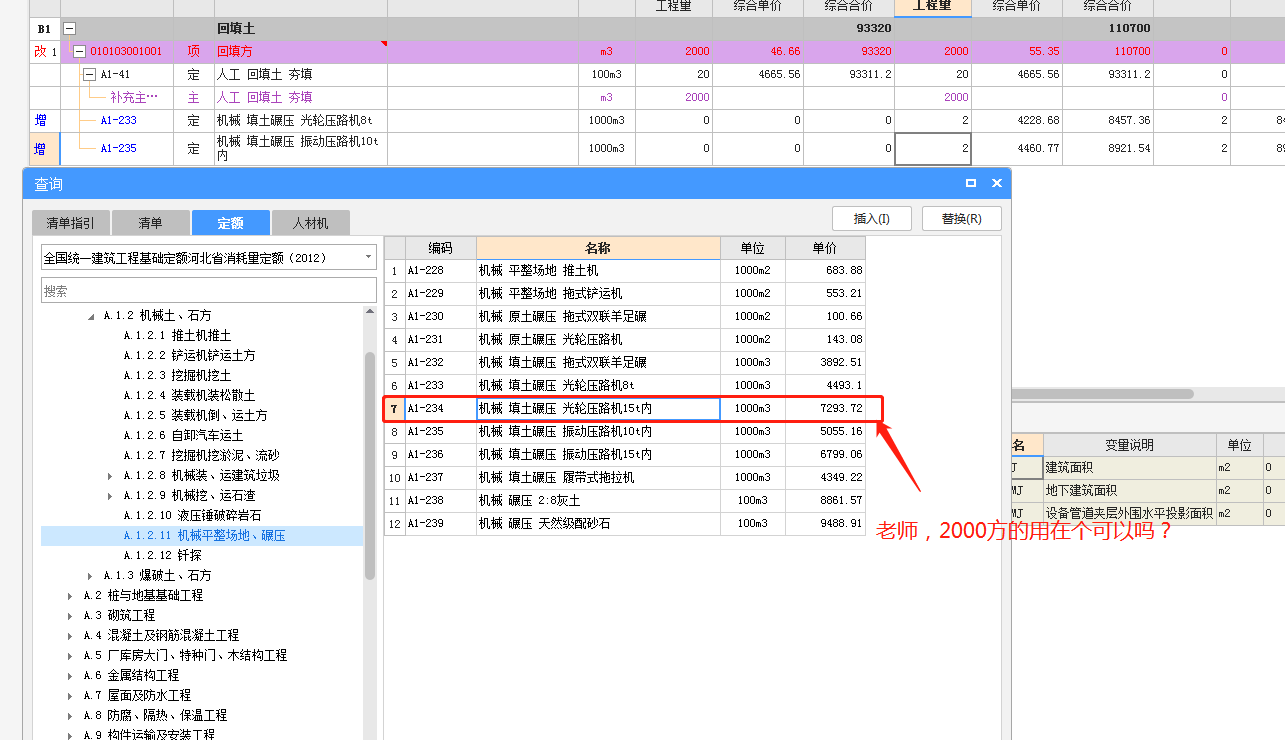The width and height of the screenshot is (1285, 740).
Task: Select row A1-231 原土碾压 光轮压路机
Action: coord(625,339)
